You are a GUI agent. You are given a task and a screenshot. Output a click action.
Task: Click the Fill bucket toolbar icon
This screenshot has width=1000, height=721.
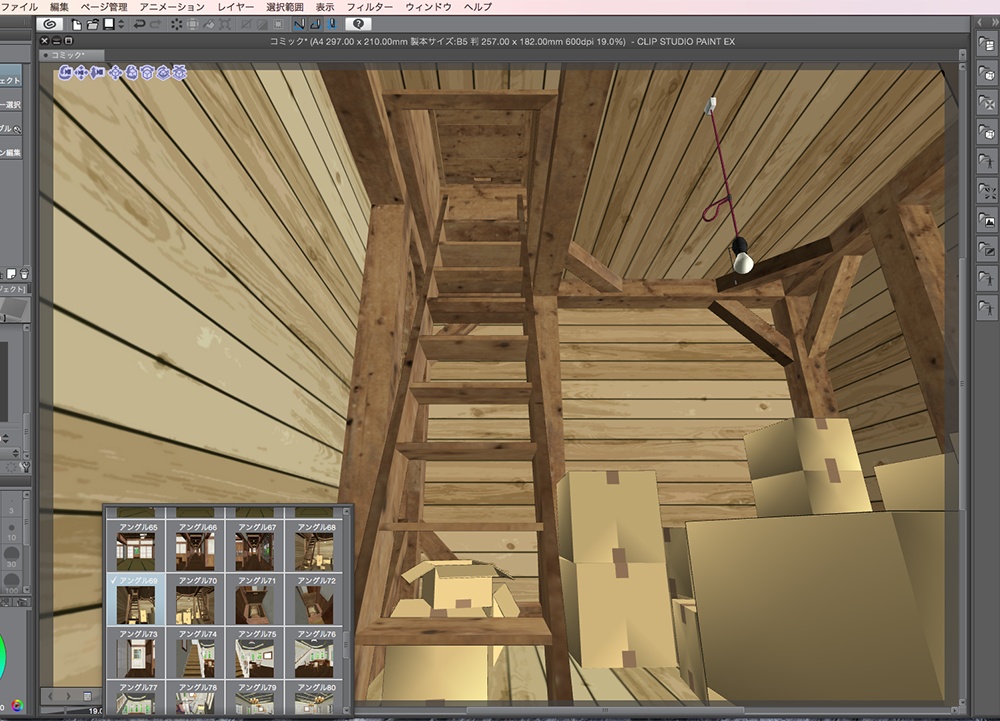[209, 24]
